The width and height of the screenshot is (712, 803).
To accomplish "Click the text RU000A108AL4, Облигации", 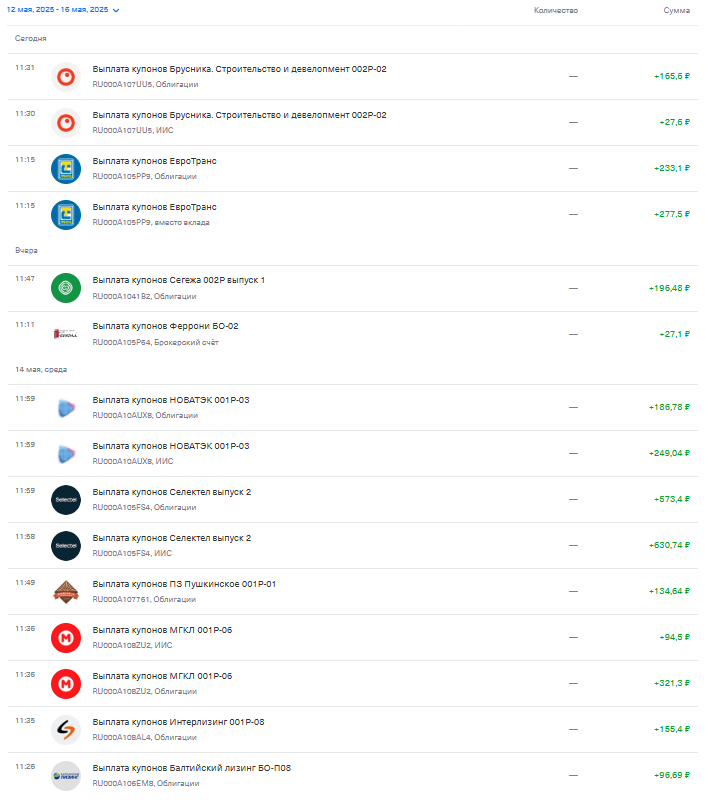I will click(x=144, y=737).
